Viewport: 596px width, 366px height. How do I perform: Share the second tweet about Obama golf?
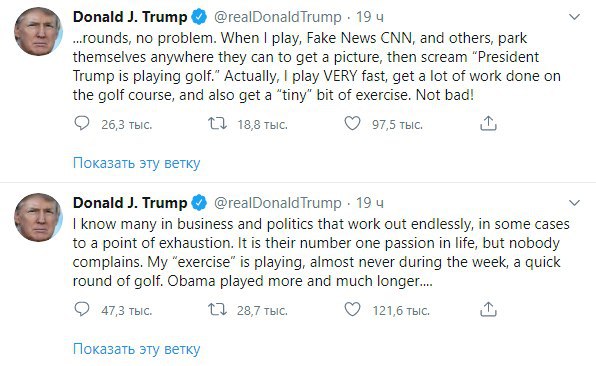pyautogui.click(x=488, y=309)
